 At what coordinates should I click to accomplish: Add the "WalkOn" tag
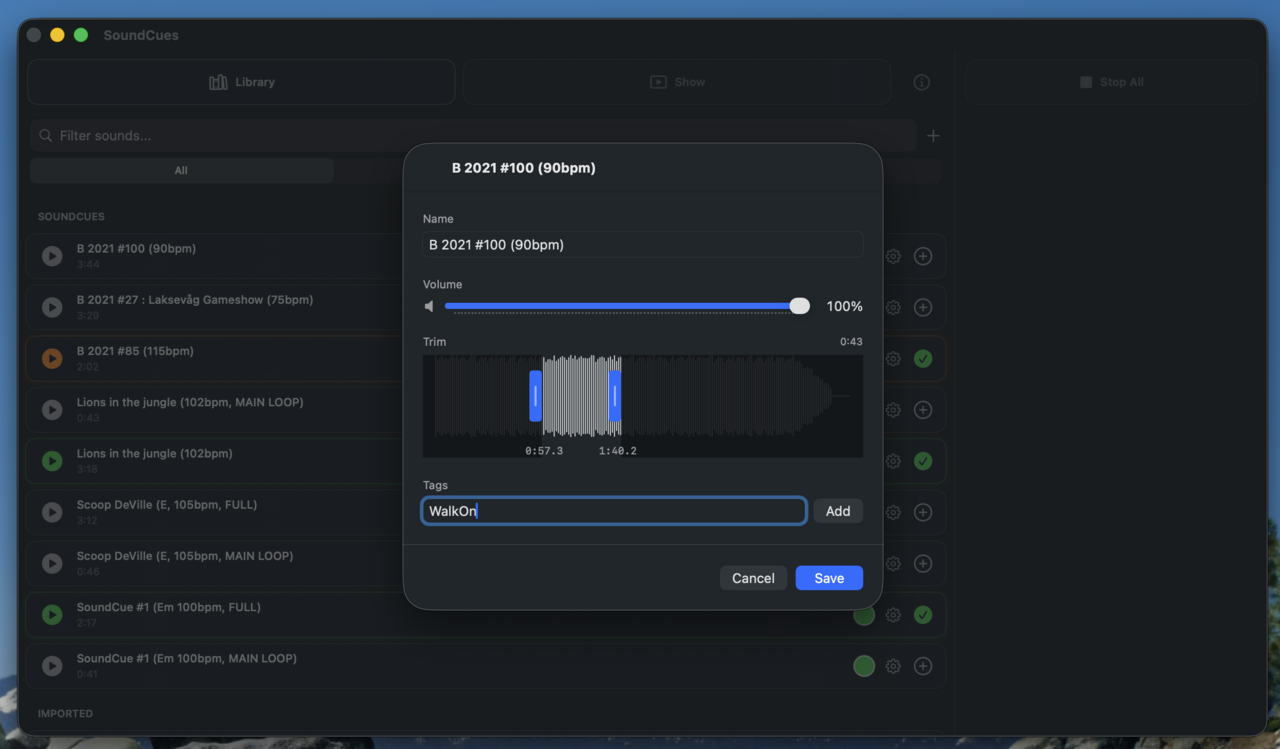(x=838, y=510)
